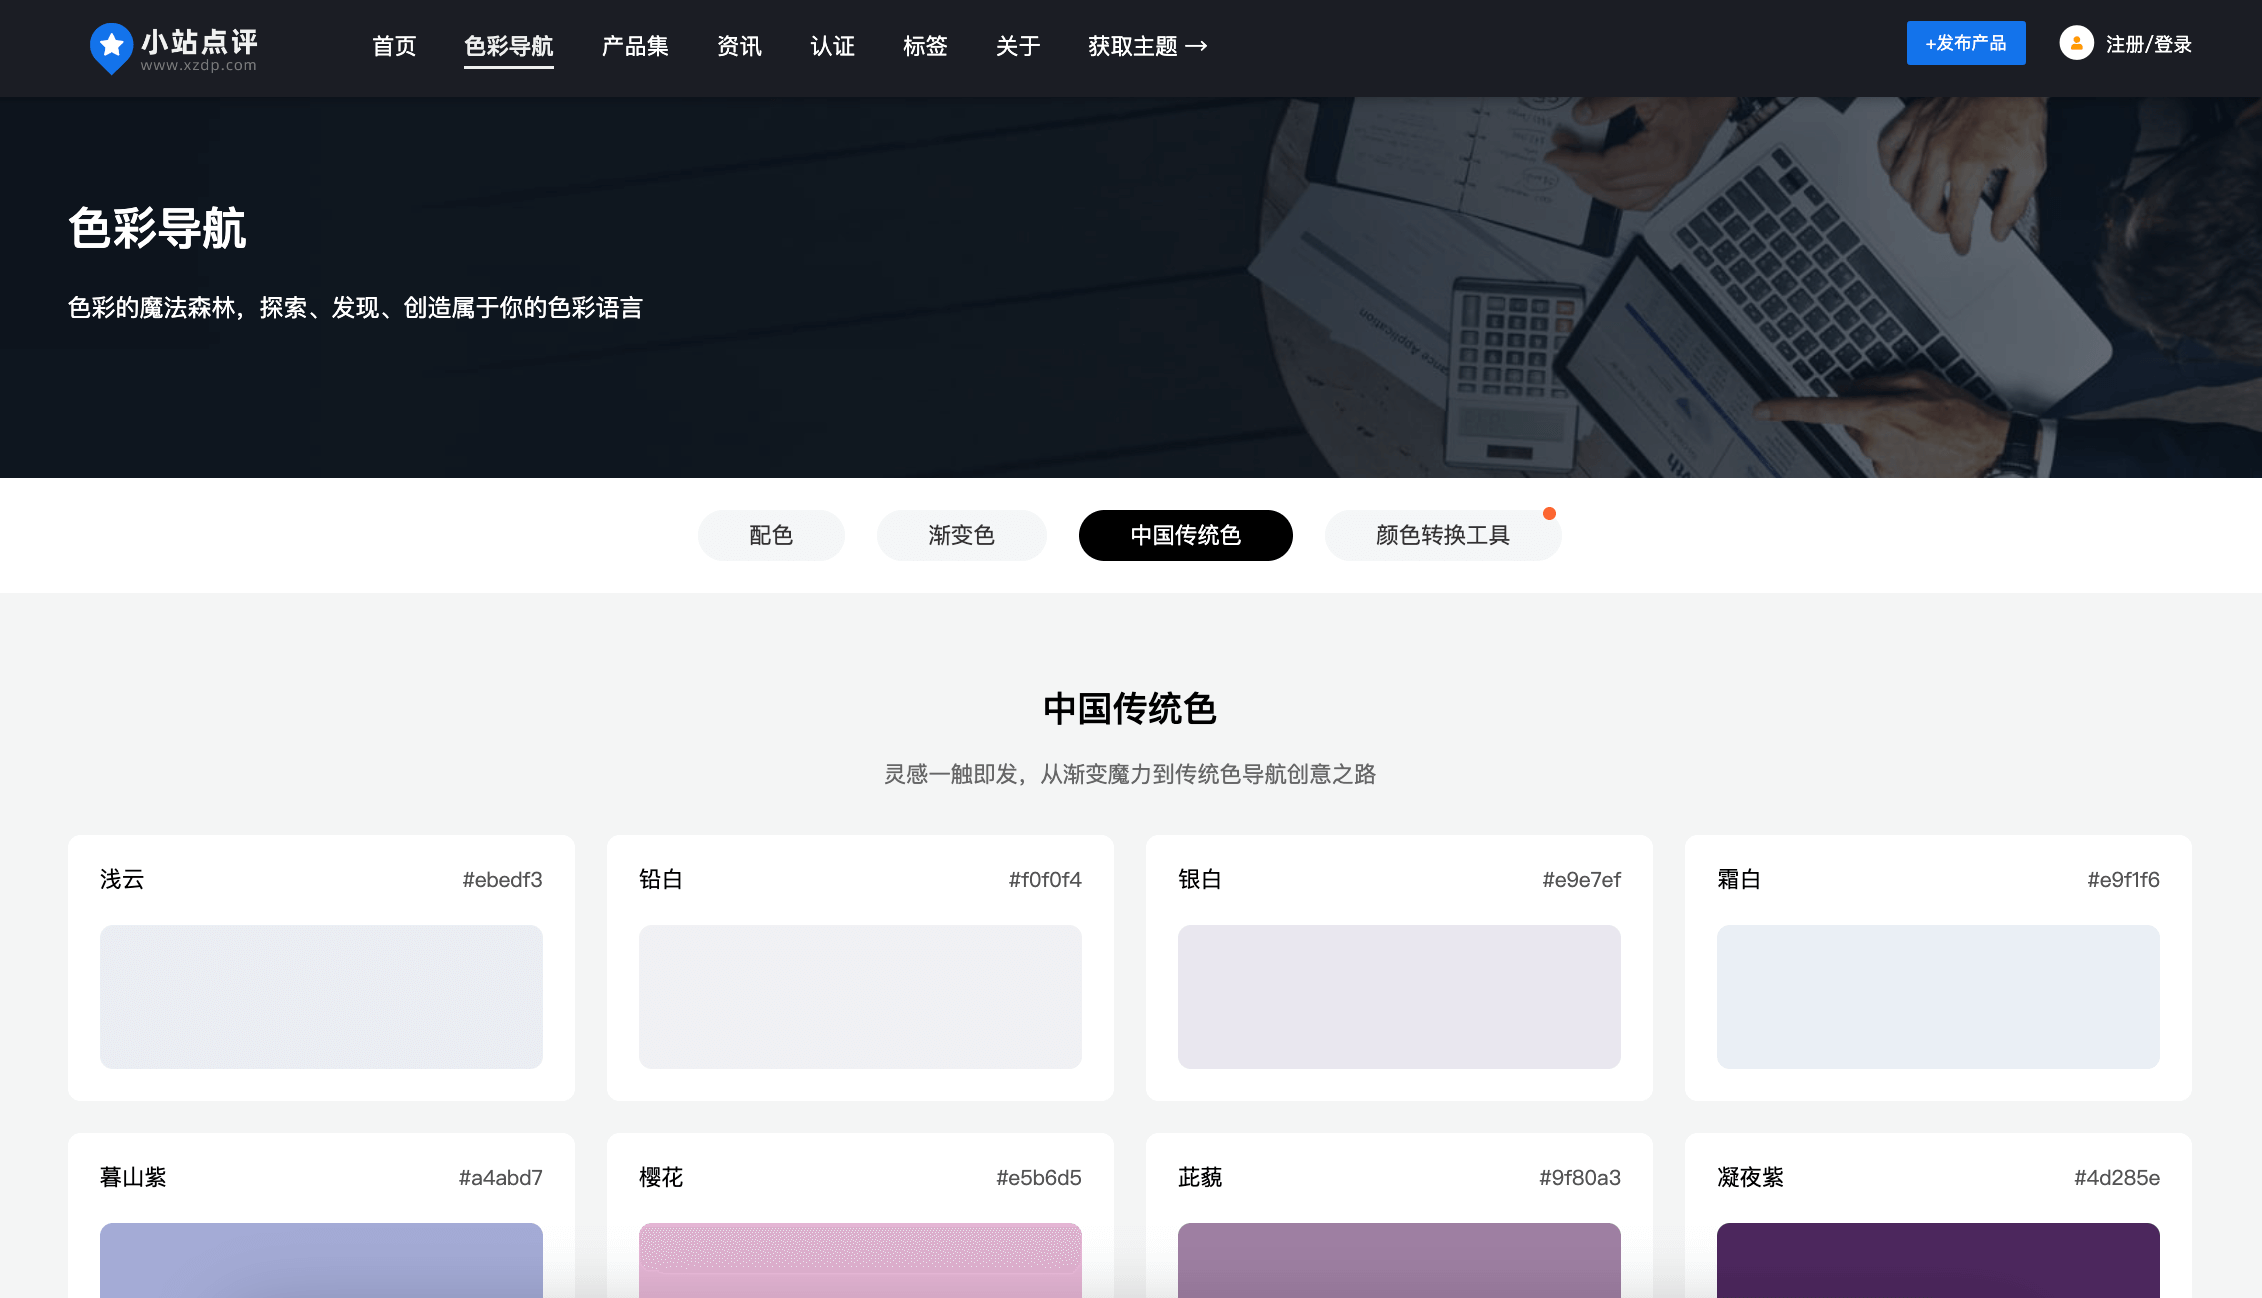
Task: Click the 银白 color name
Action: click(1200, 879)
